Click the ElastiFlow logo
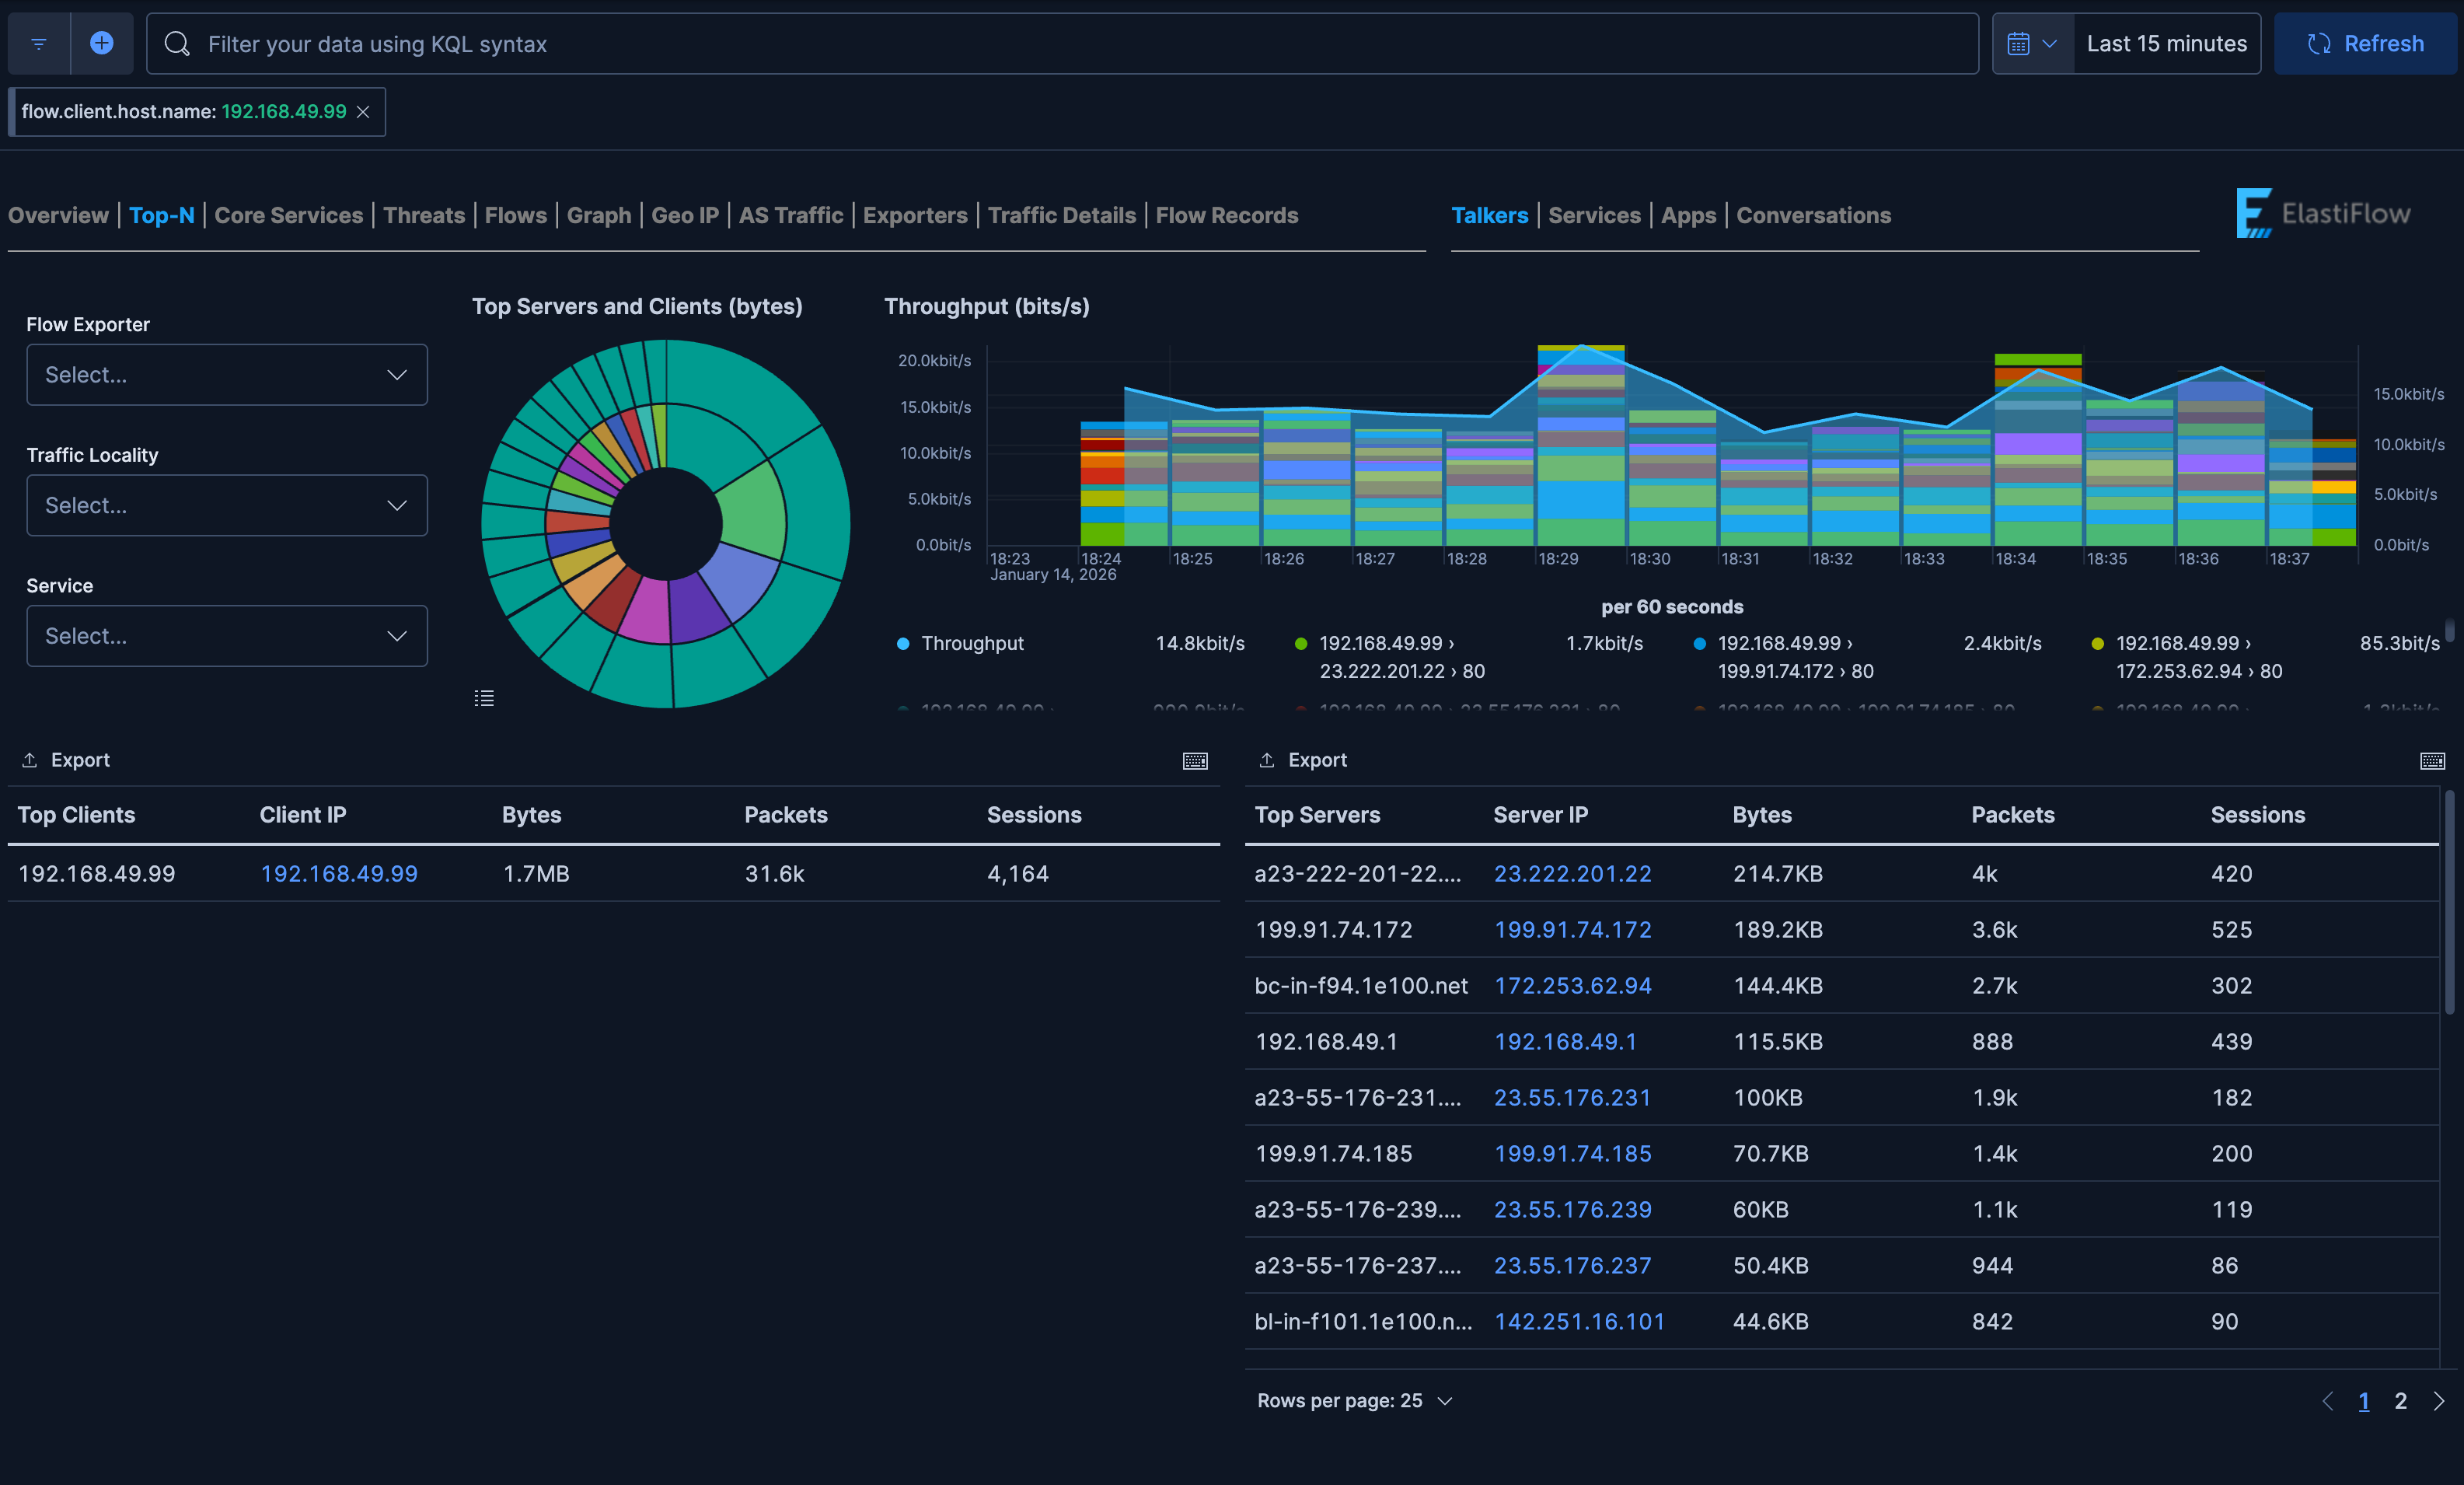The image size is (2464, 1485). click(2323, 213)
